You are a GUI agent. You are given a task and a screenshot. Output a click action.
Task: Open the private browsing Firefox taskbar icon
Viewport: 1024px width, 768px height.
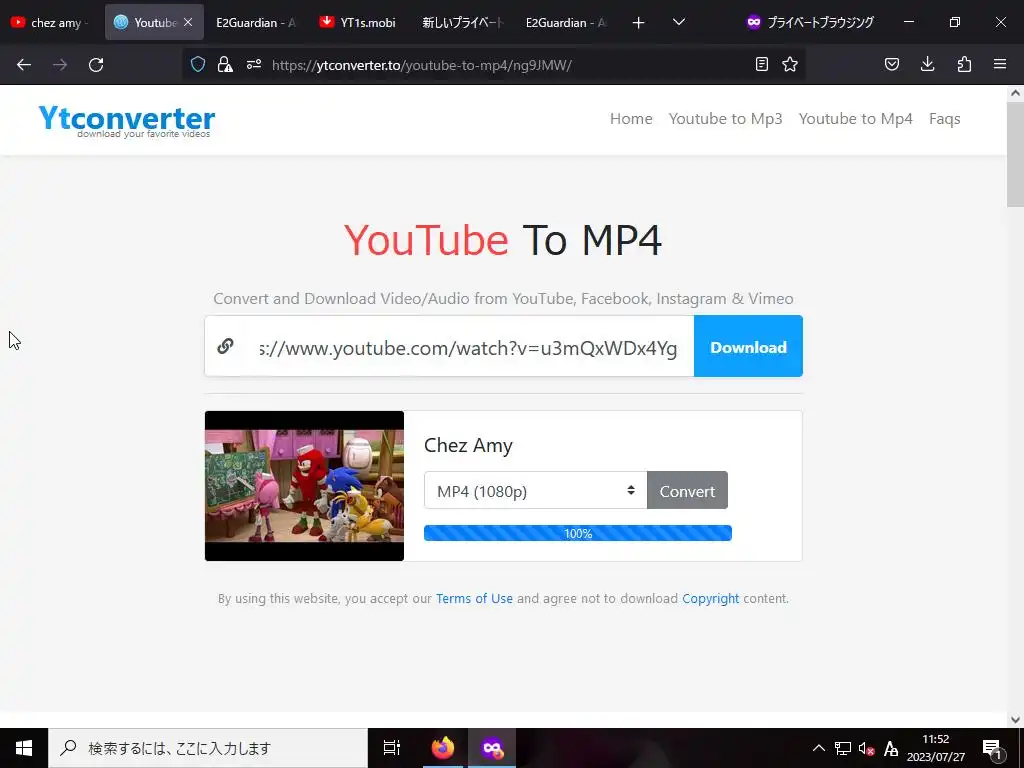pos(492,748)
